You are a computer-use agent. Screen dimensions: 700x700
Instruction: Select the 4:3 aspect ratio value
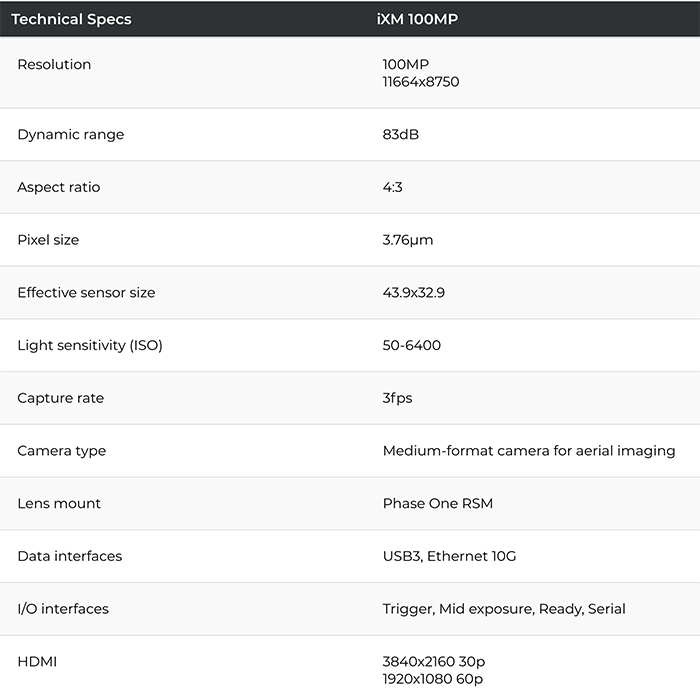click(x=392, y=187)
